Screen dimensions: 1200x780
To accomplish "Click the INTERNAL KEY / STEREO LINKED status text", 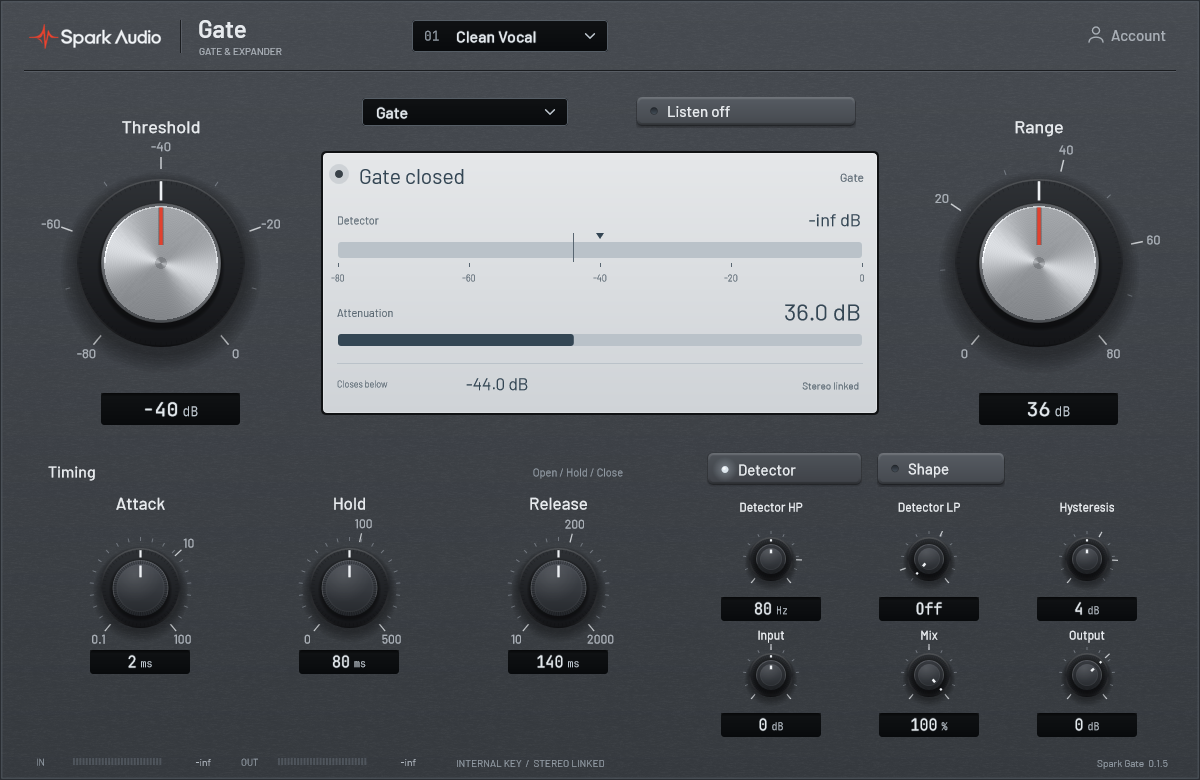I will tap(530, 764).
